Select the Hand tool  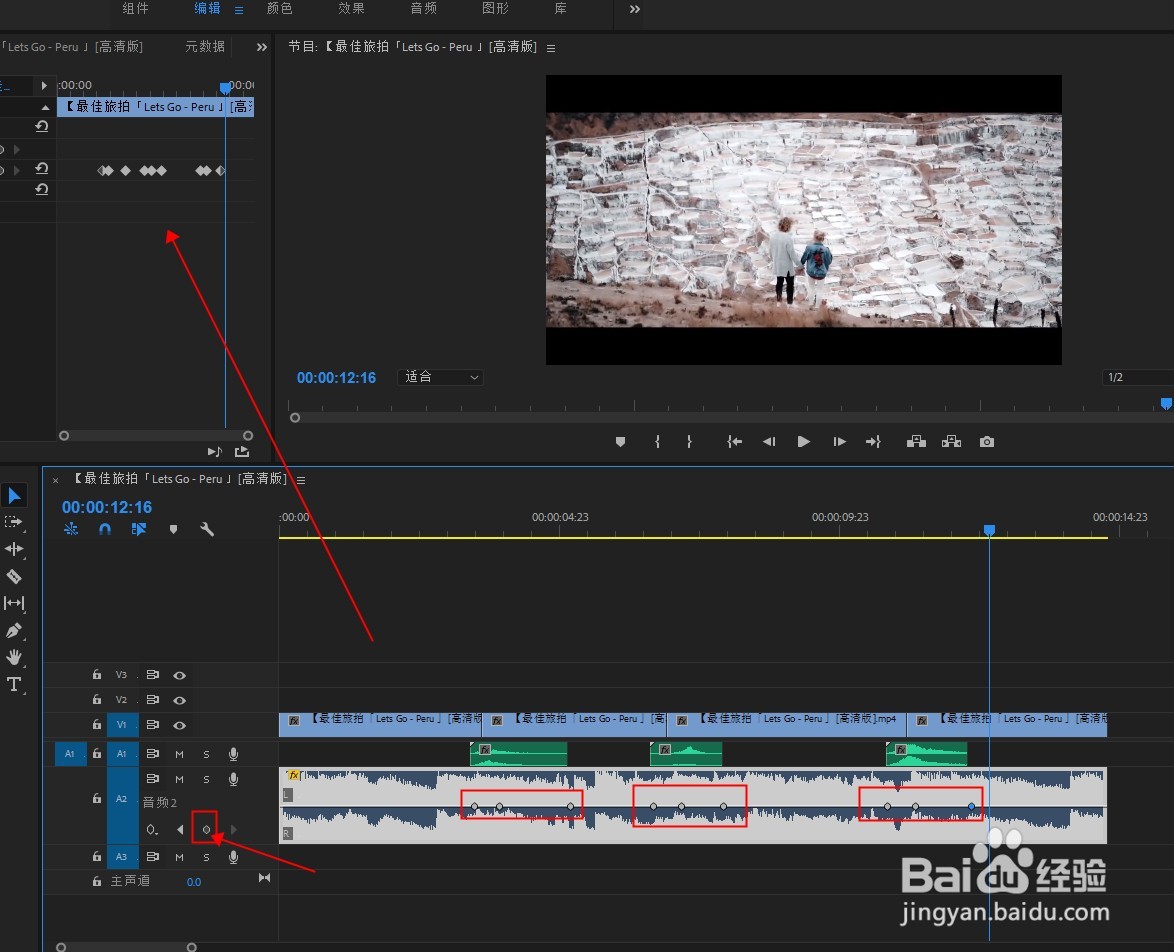13,658
